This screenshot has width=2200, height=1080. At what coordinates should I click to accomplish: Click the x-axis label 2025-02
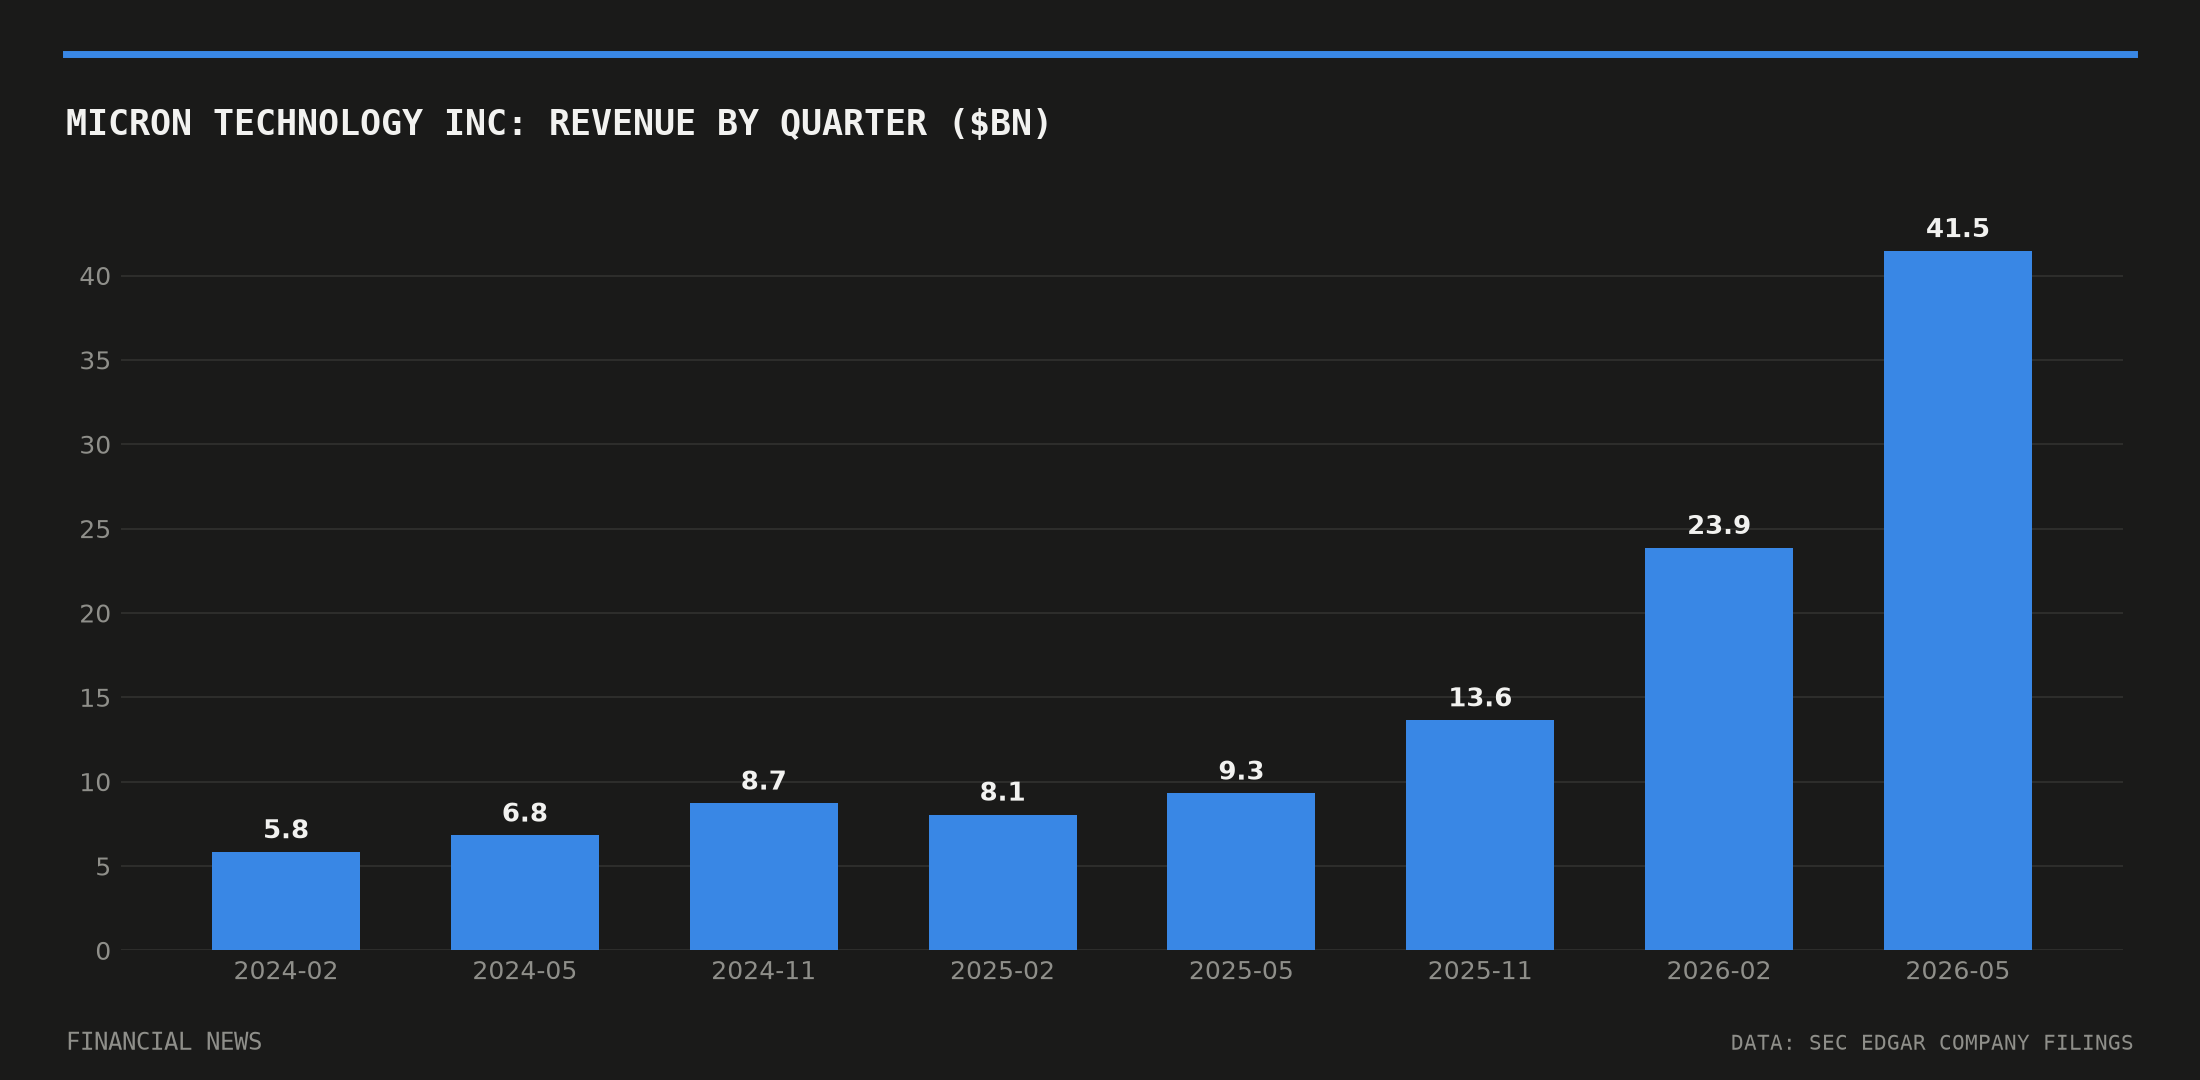(x=1003, y=971)
